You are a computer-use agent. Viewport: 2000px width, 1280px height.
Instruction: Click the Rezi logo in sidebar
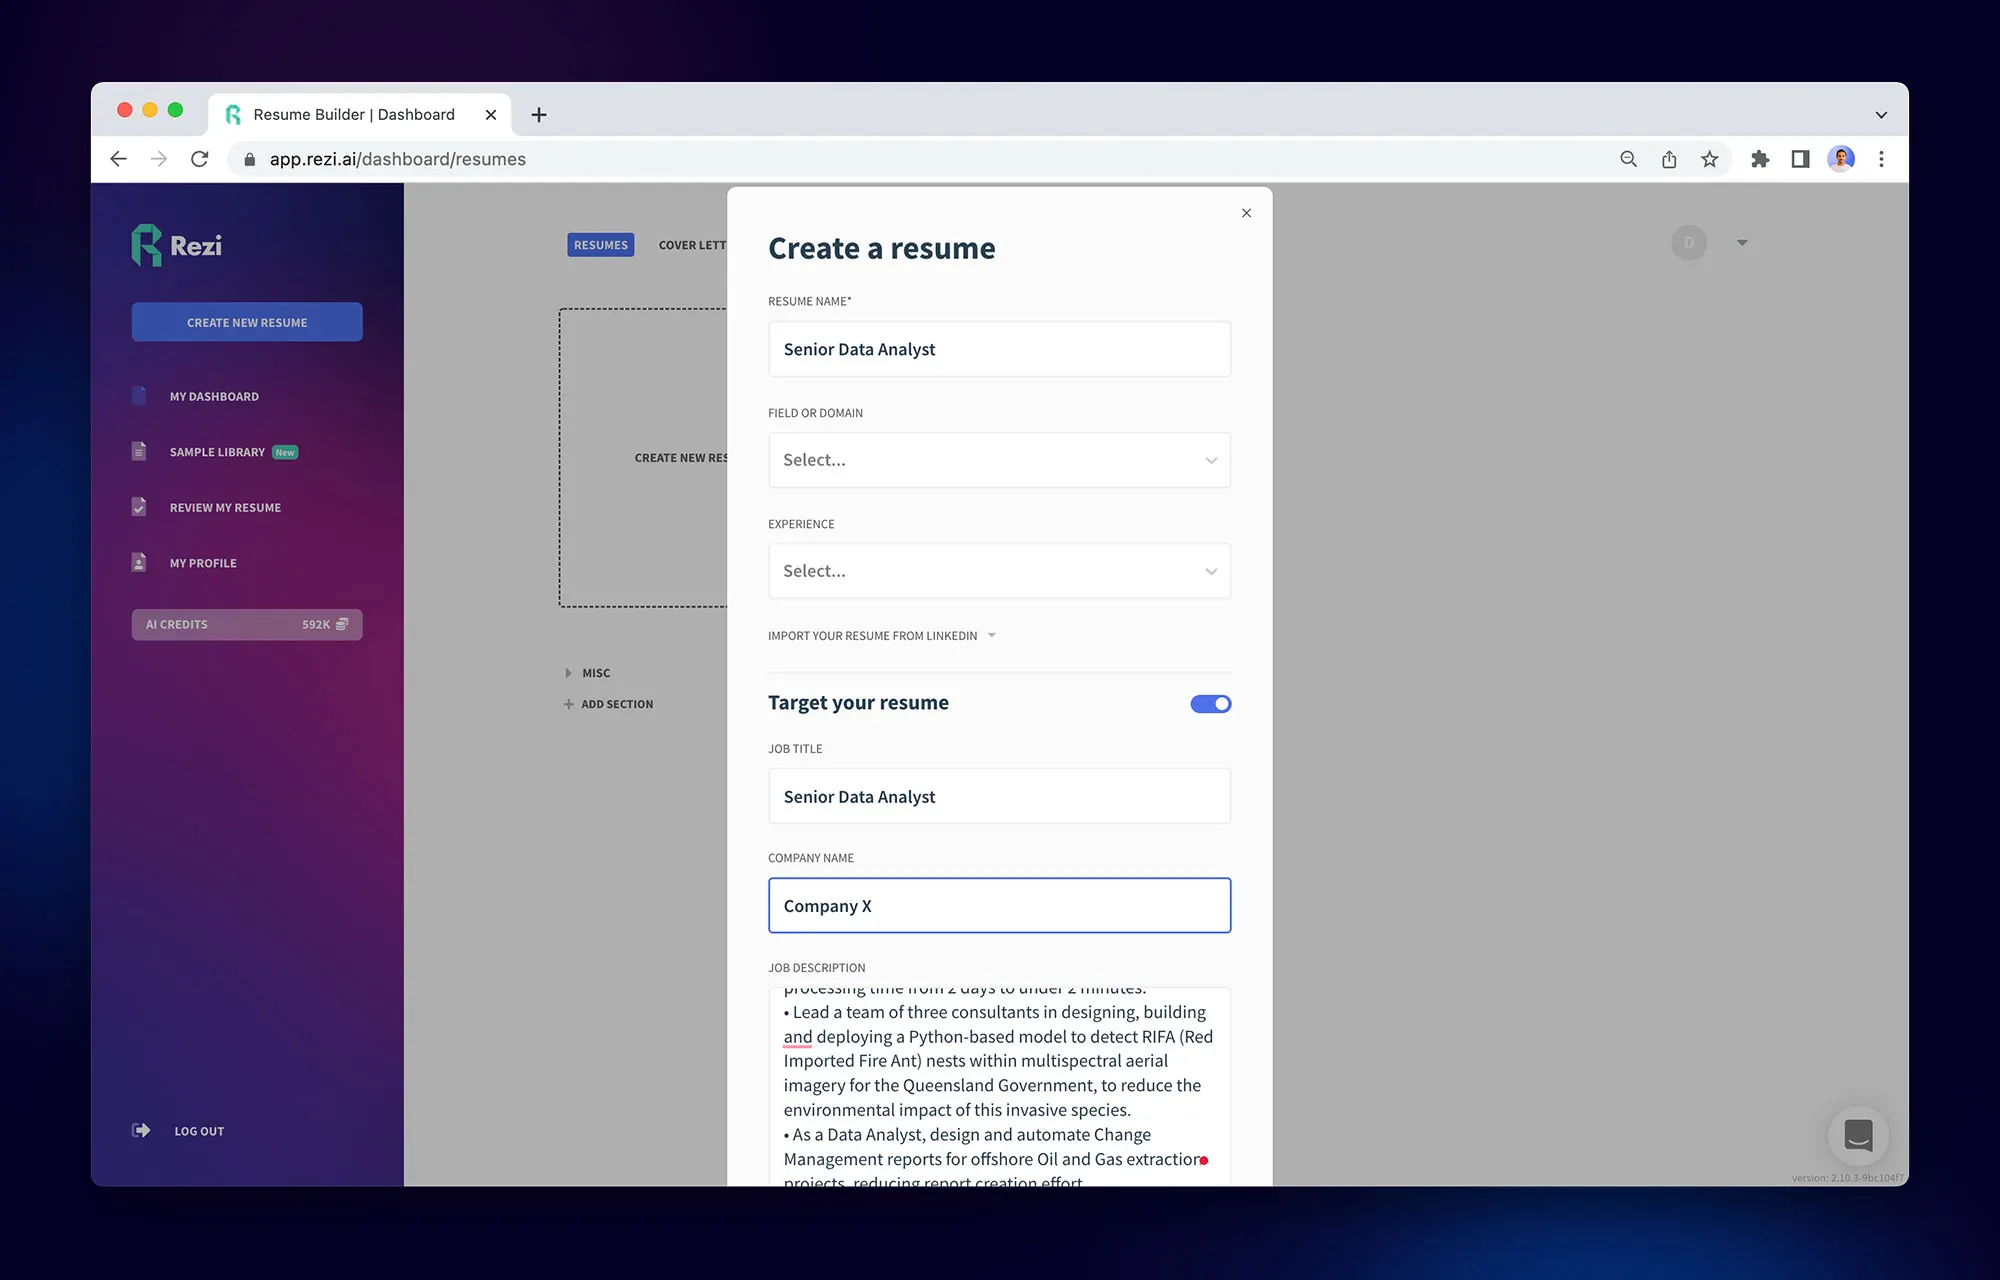click(177, 245)
